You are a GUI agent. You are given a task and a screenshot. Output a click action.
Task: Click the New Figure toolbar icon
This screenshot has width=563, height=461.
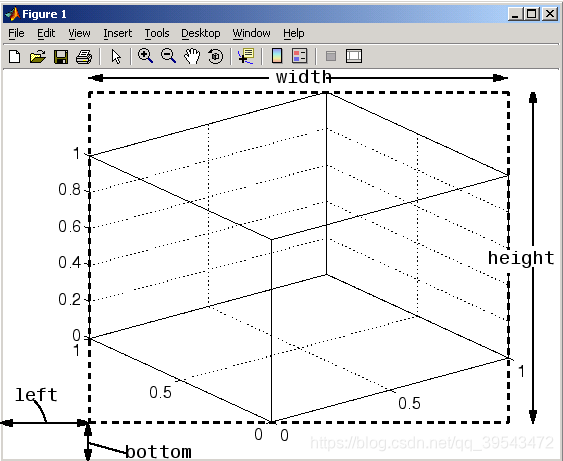tap(14, 57)
